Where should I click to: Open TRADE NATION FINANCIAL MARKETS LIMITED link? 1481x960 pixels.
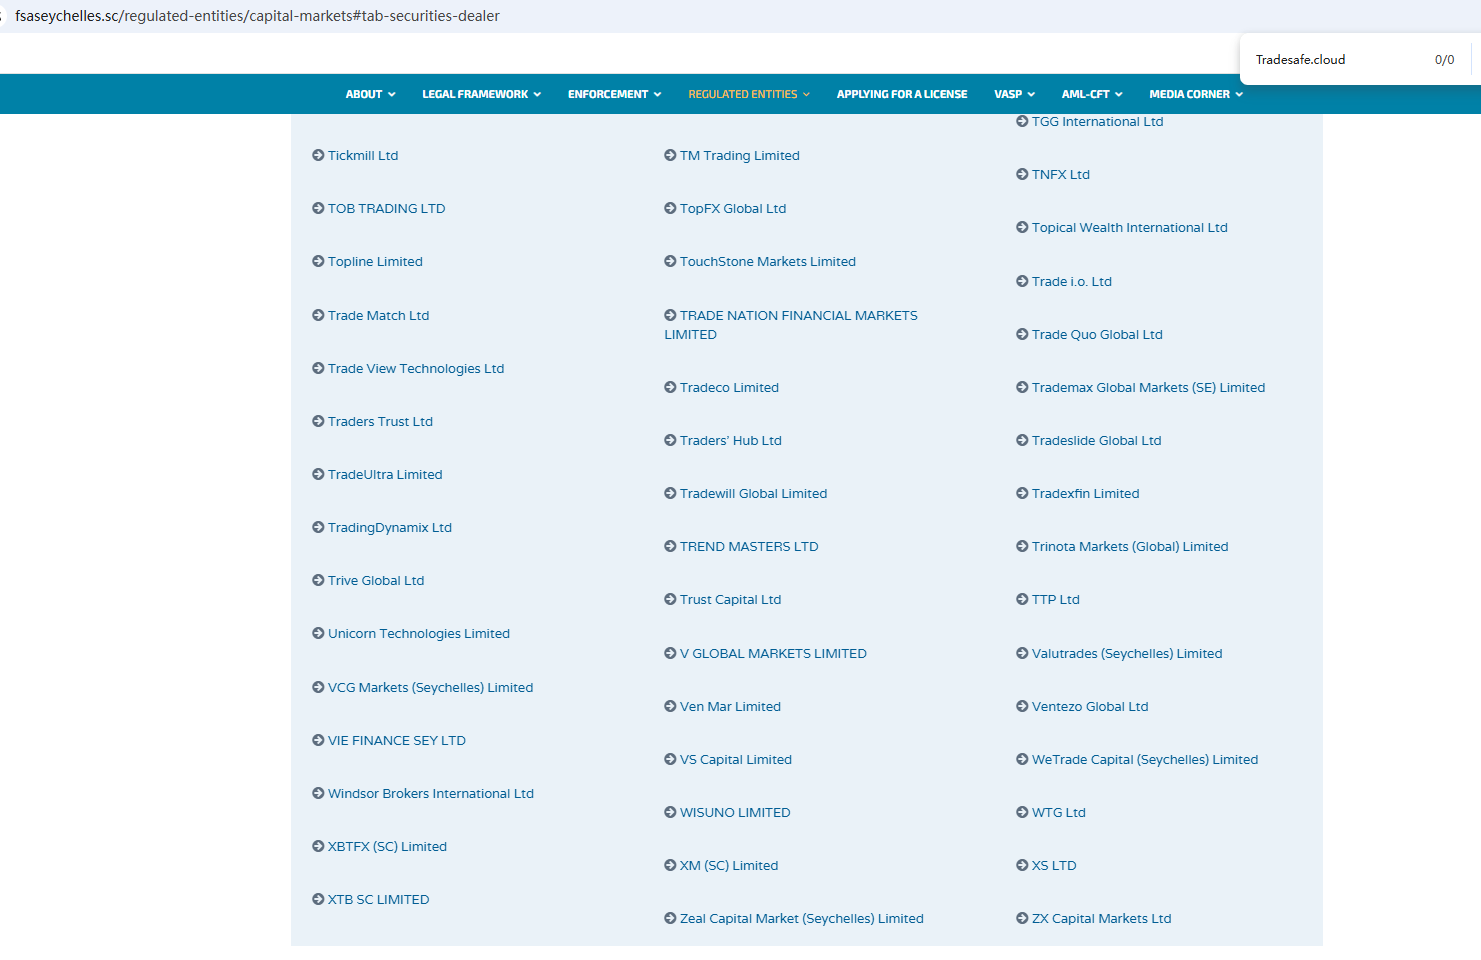click(x=791, y=325)
